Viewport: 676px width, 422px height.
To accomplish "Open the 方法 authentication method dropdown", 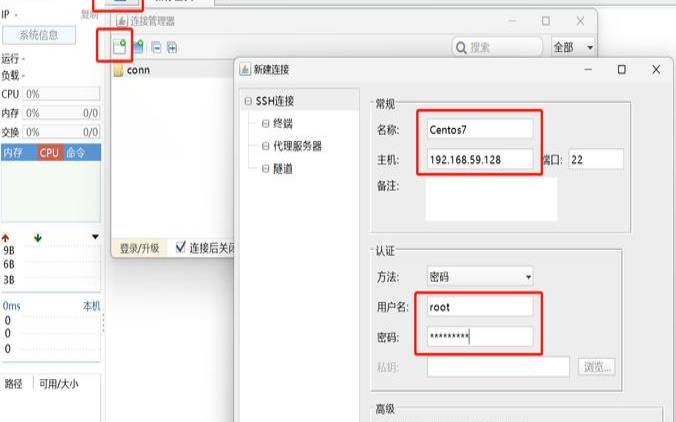I will pyautogui.click(x=480, y=277).
